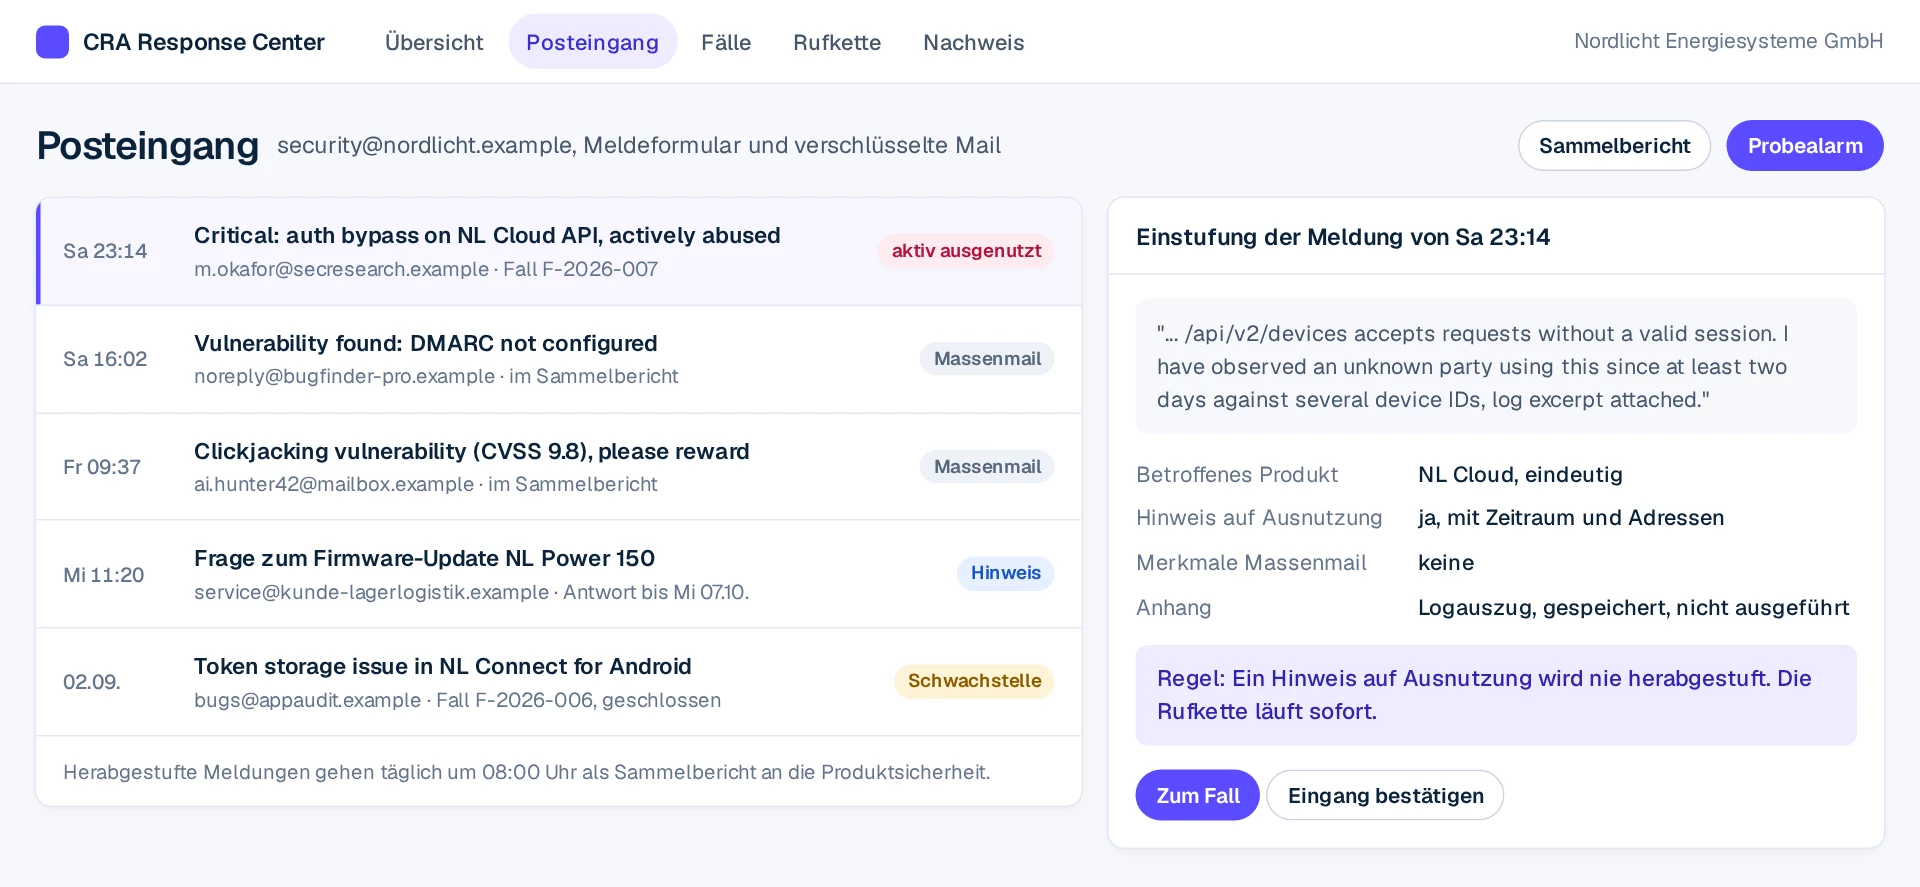
Task: Select the Token storage issue message
Action: (x=559, y=682)
